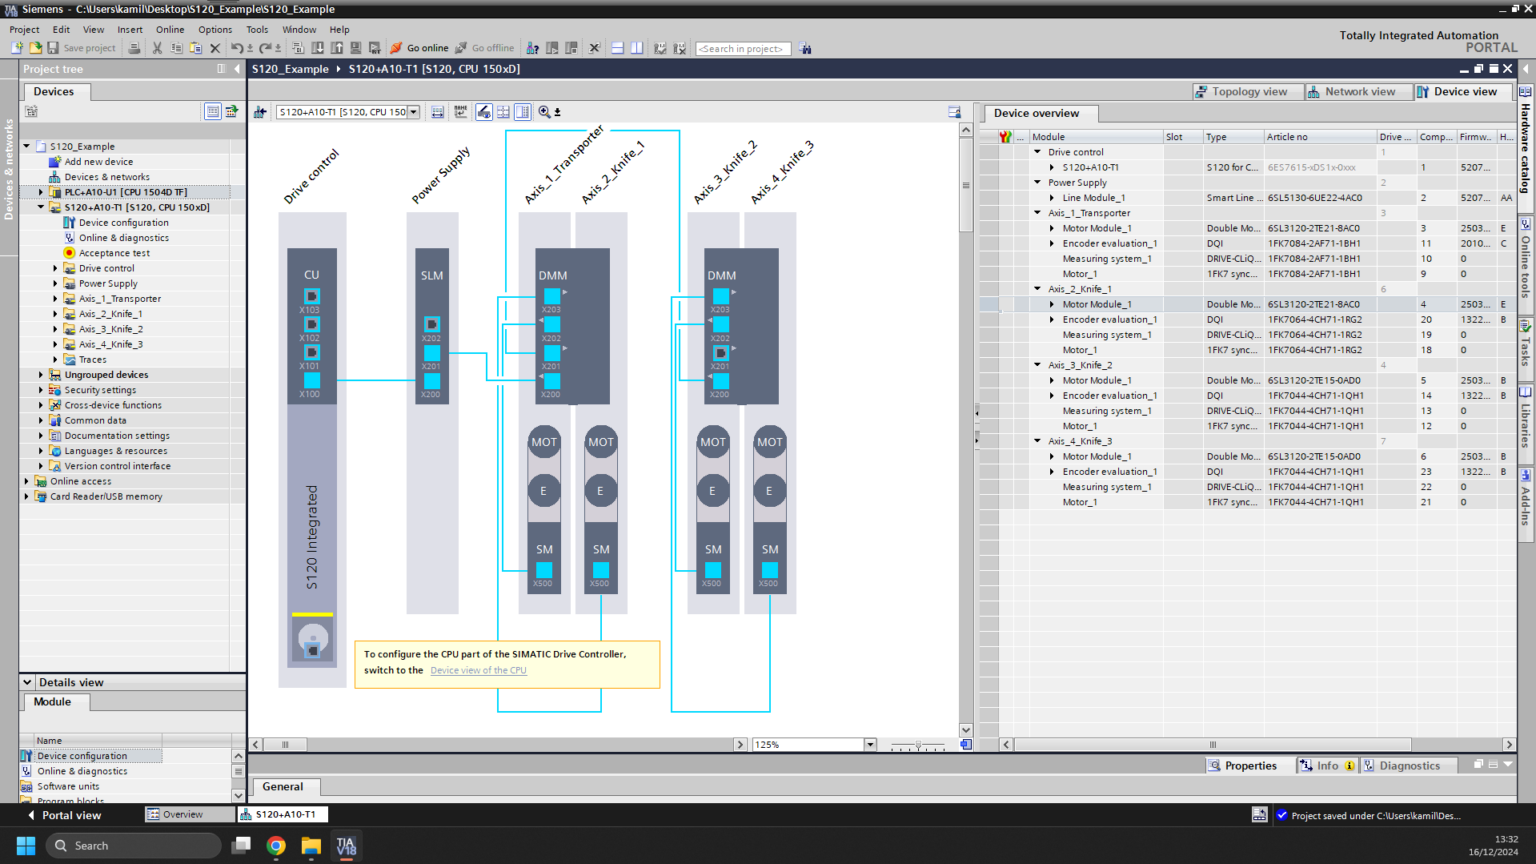Expand the Line Module_1 row
This screenshot has height=864, width=1536.
tap(1052, 198)
